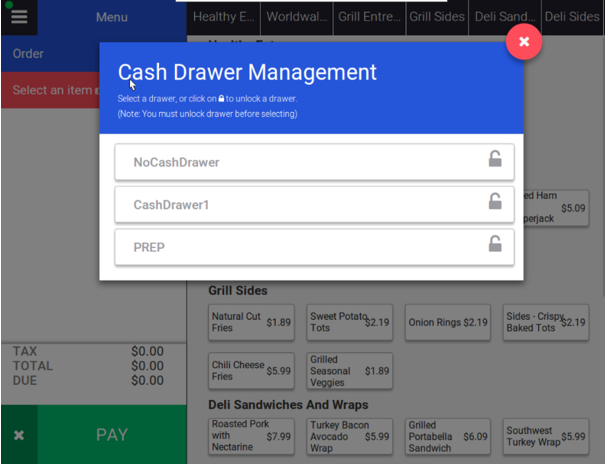Add Southwest Turkey Wrap item
Screen dimensions: 605x464
click(546, 436)
